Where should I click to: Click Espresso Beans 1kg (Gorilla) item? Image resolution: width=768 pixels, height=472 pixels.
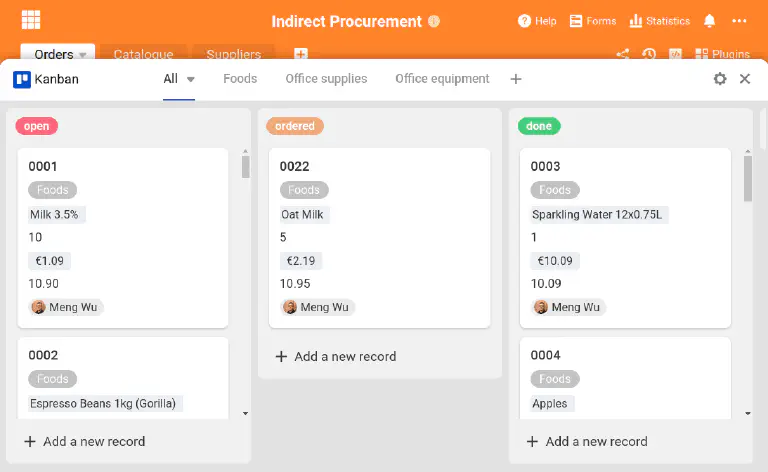tap(103, 403)
